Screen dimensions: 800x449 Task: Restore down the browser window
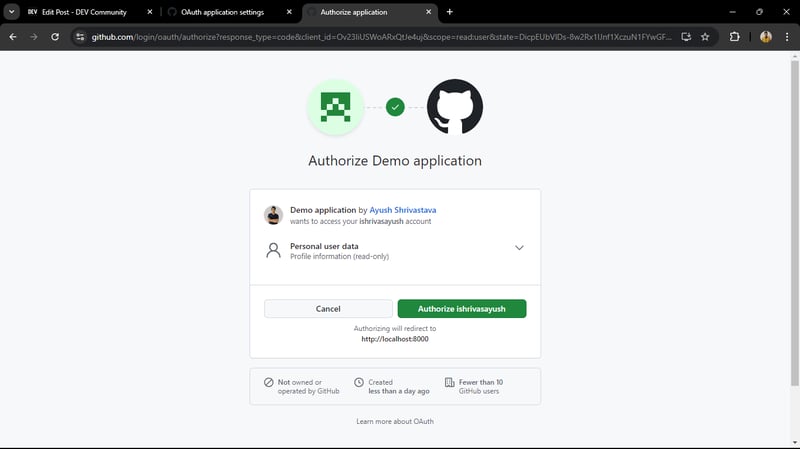click(759, 12)
